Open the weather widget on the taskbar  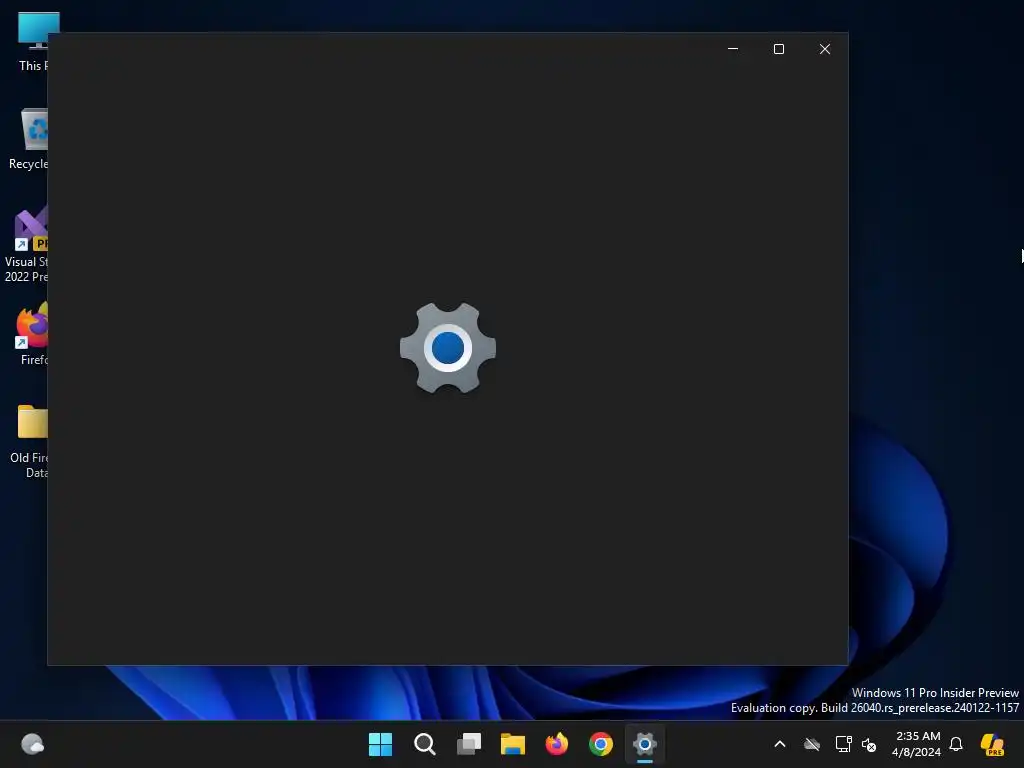(32, 744)
